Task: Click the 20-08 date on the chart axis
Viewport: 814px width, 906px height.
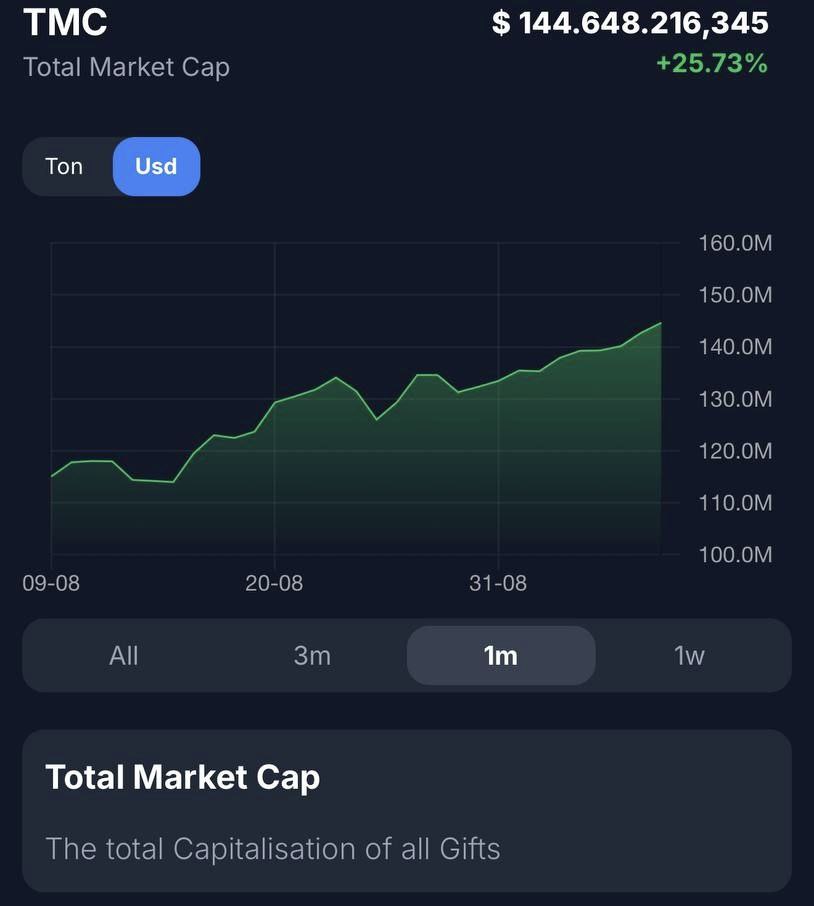Action: tap(274, 583)
